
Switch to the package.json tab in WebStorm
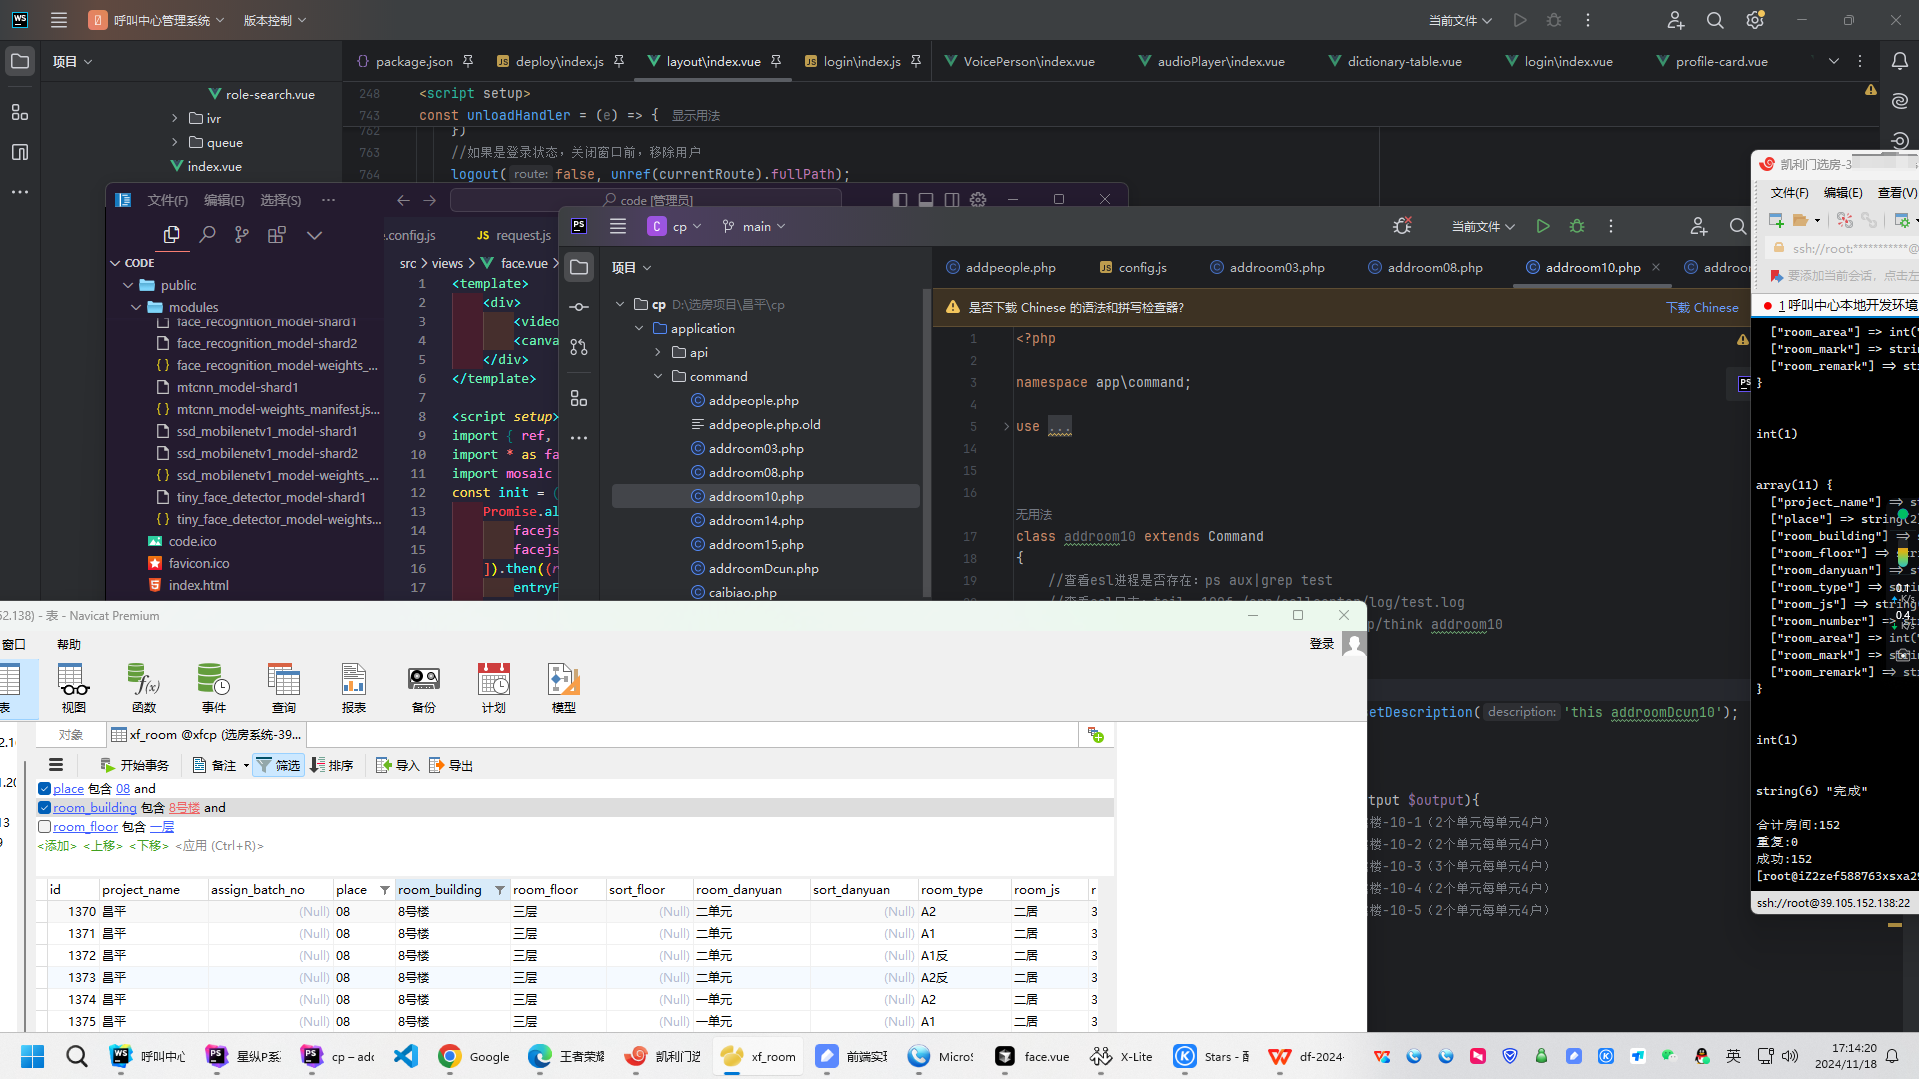point(413,62)
